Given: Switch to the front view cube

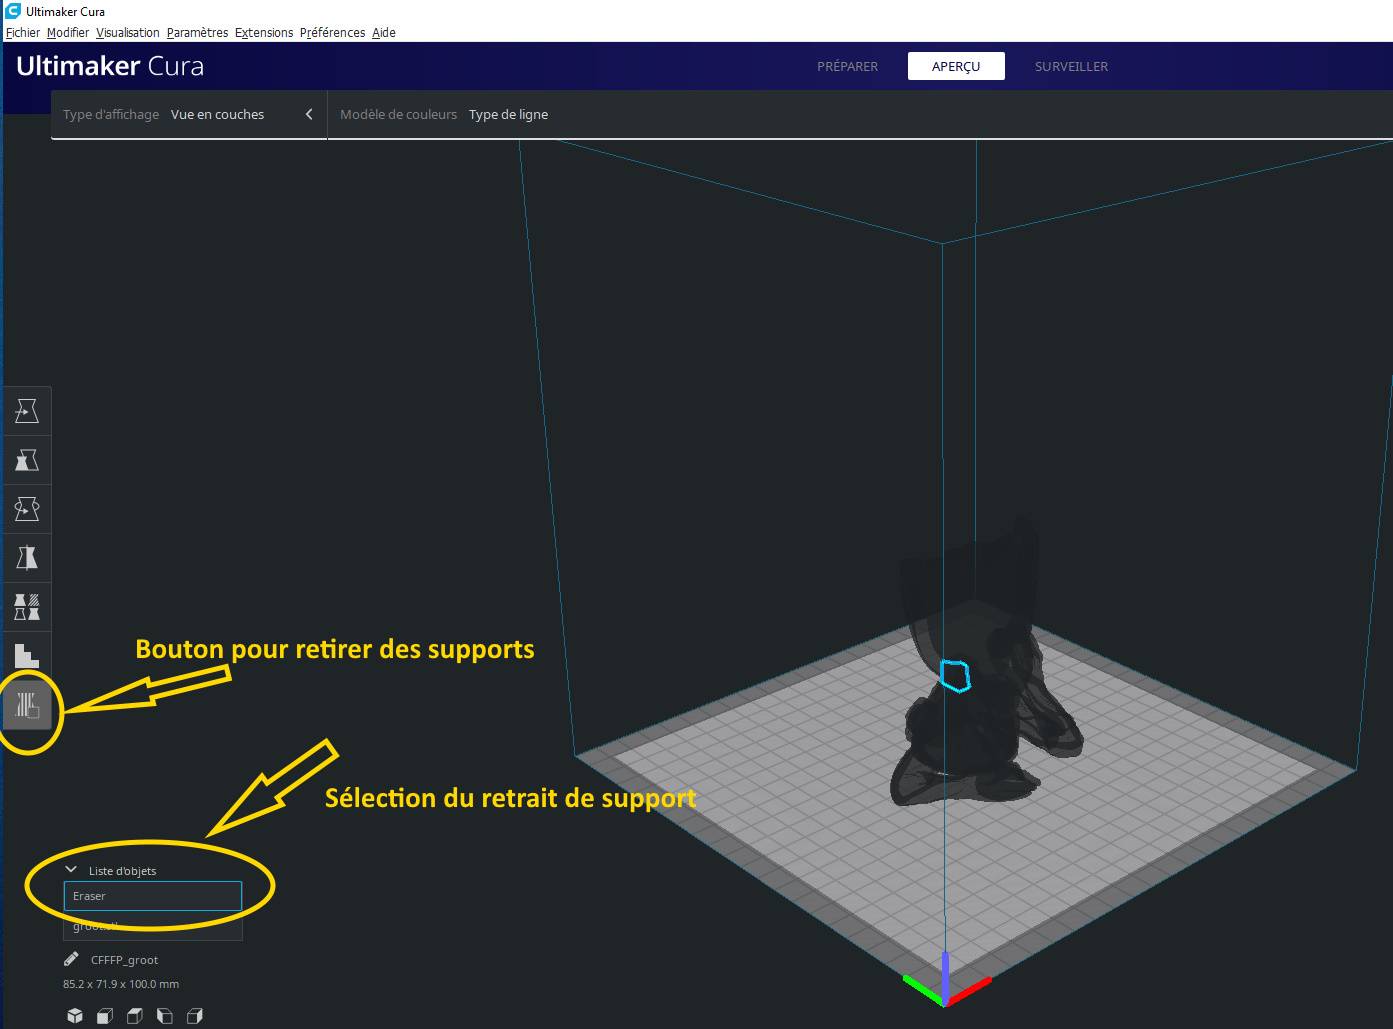Looking at the screenshot, I should (105, 1016).
